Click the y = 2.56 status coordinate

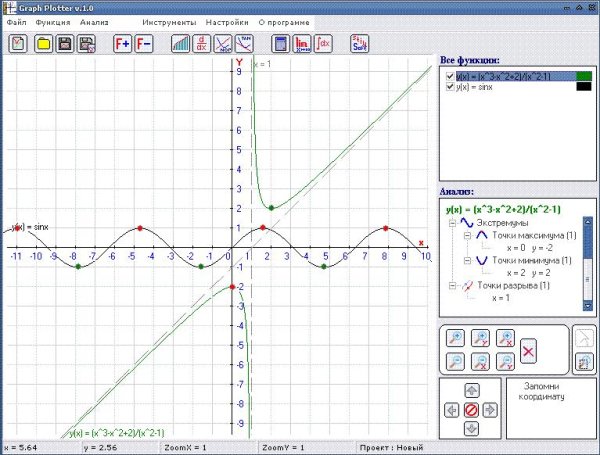pos(100,447)
